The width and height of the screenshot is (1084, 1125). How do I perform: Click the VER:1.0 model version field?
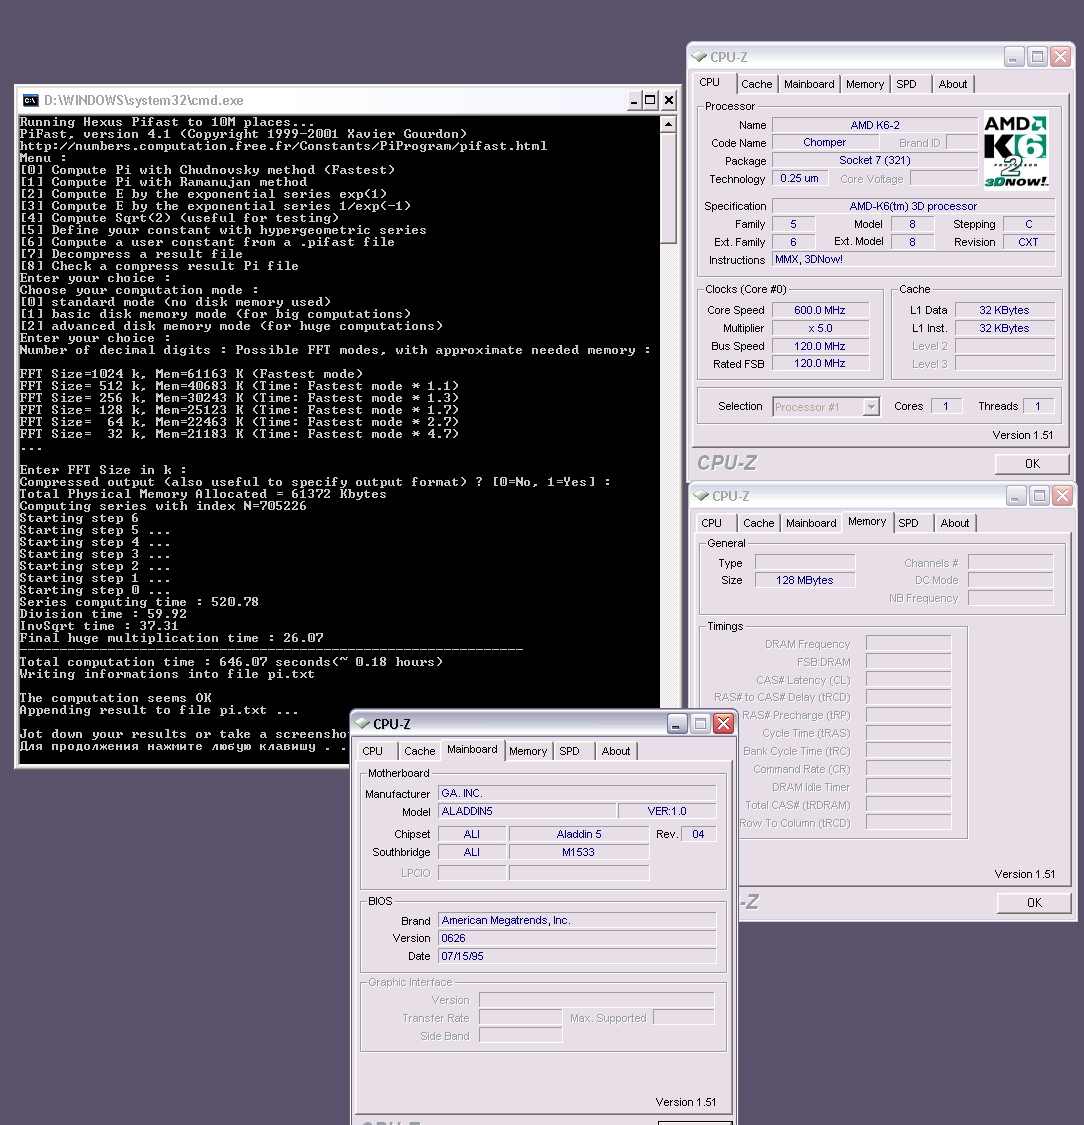click(x=667, y=811)
